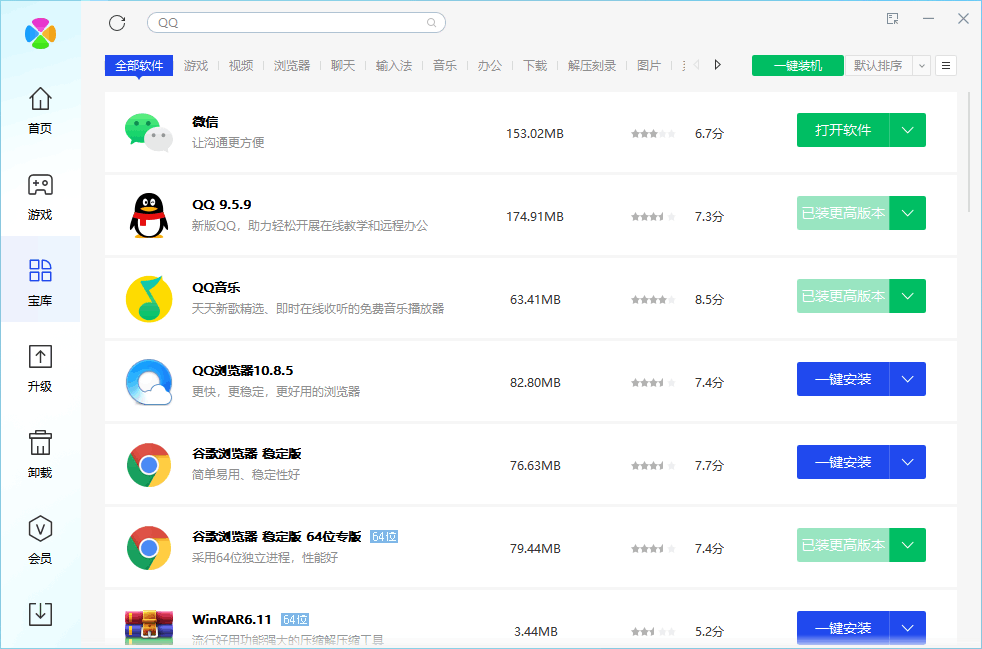The image size is (982, 649).
Task: Click 已装更高版本 button for QQ音乐
Action: (843, 296)
